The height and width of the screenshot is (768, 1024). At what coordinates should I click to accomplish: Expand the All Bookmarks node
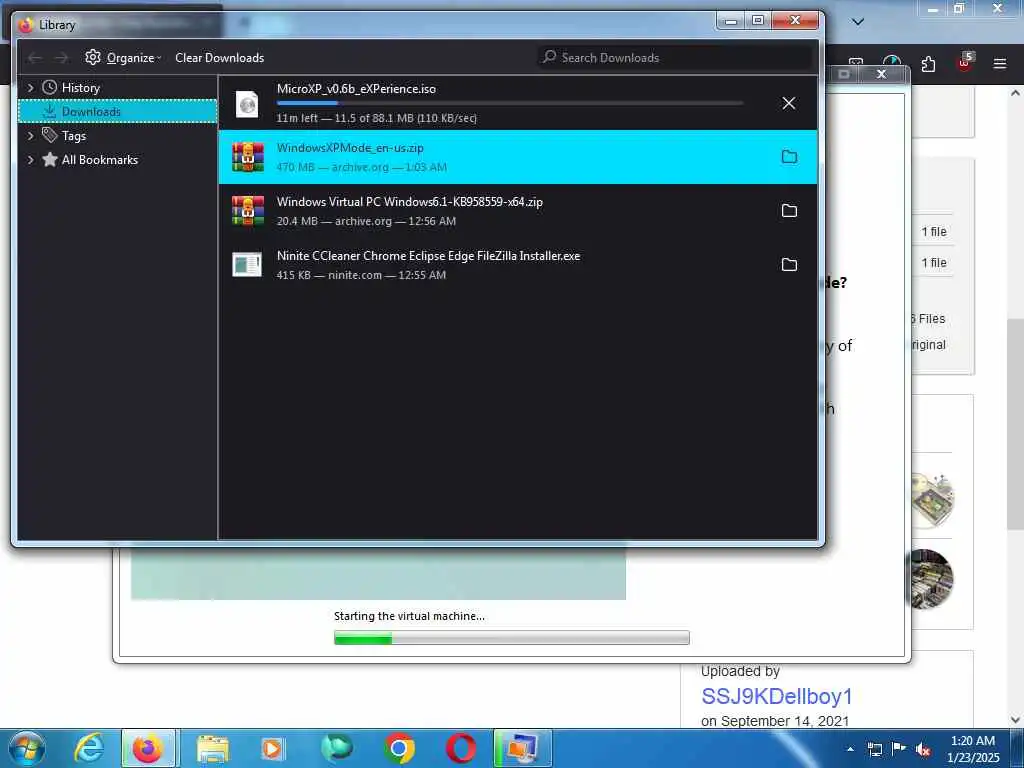click(x=30, y=160)
